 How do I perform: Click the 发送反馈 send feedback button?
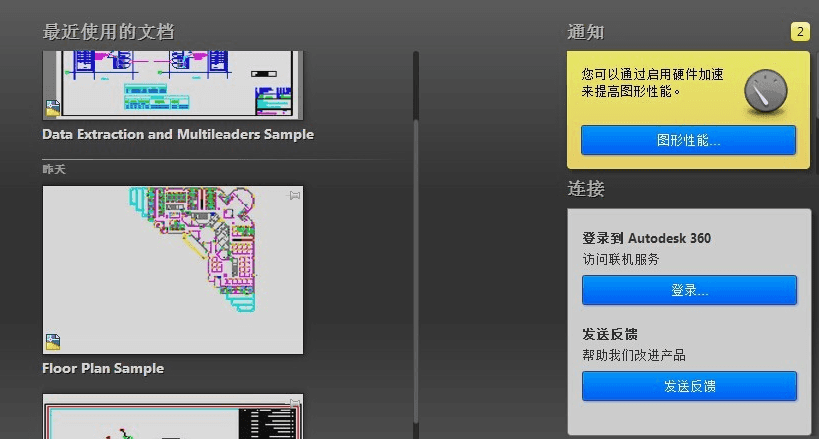click(688, 386)
